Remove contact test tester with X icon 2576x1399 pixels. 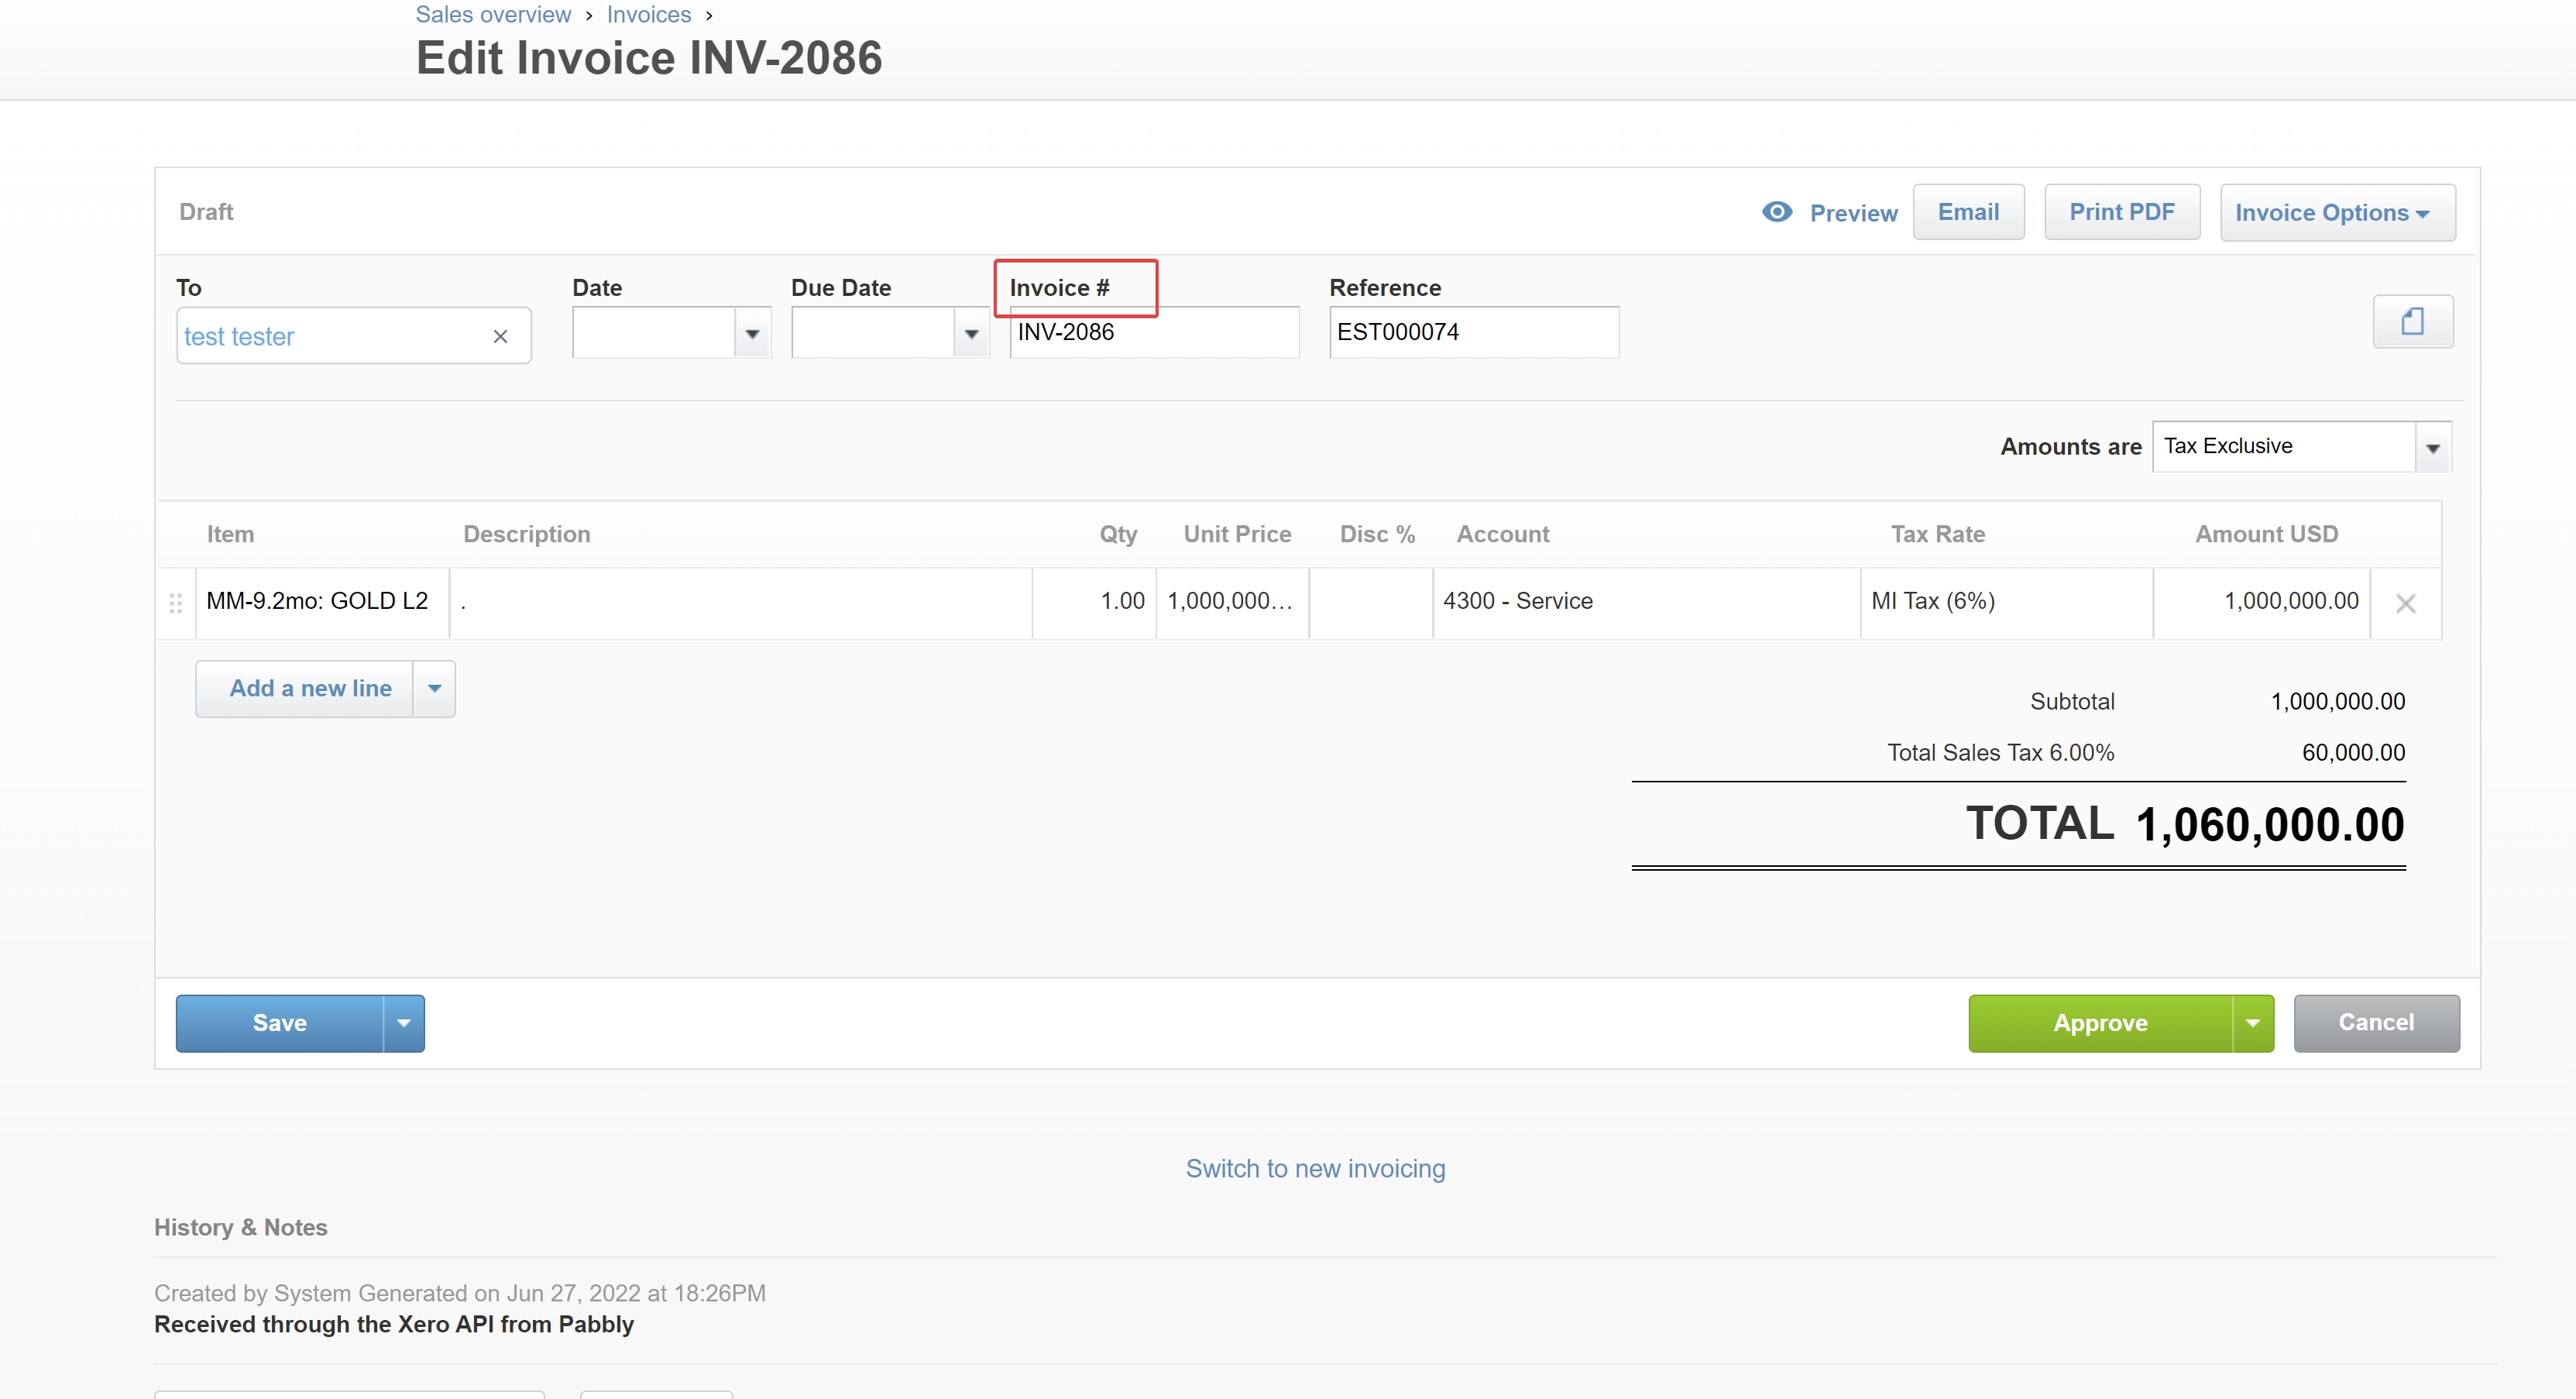501,337
